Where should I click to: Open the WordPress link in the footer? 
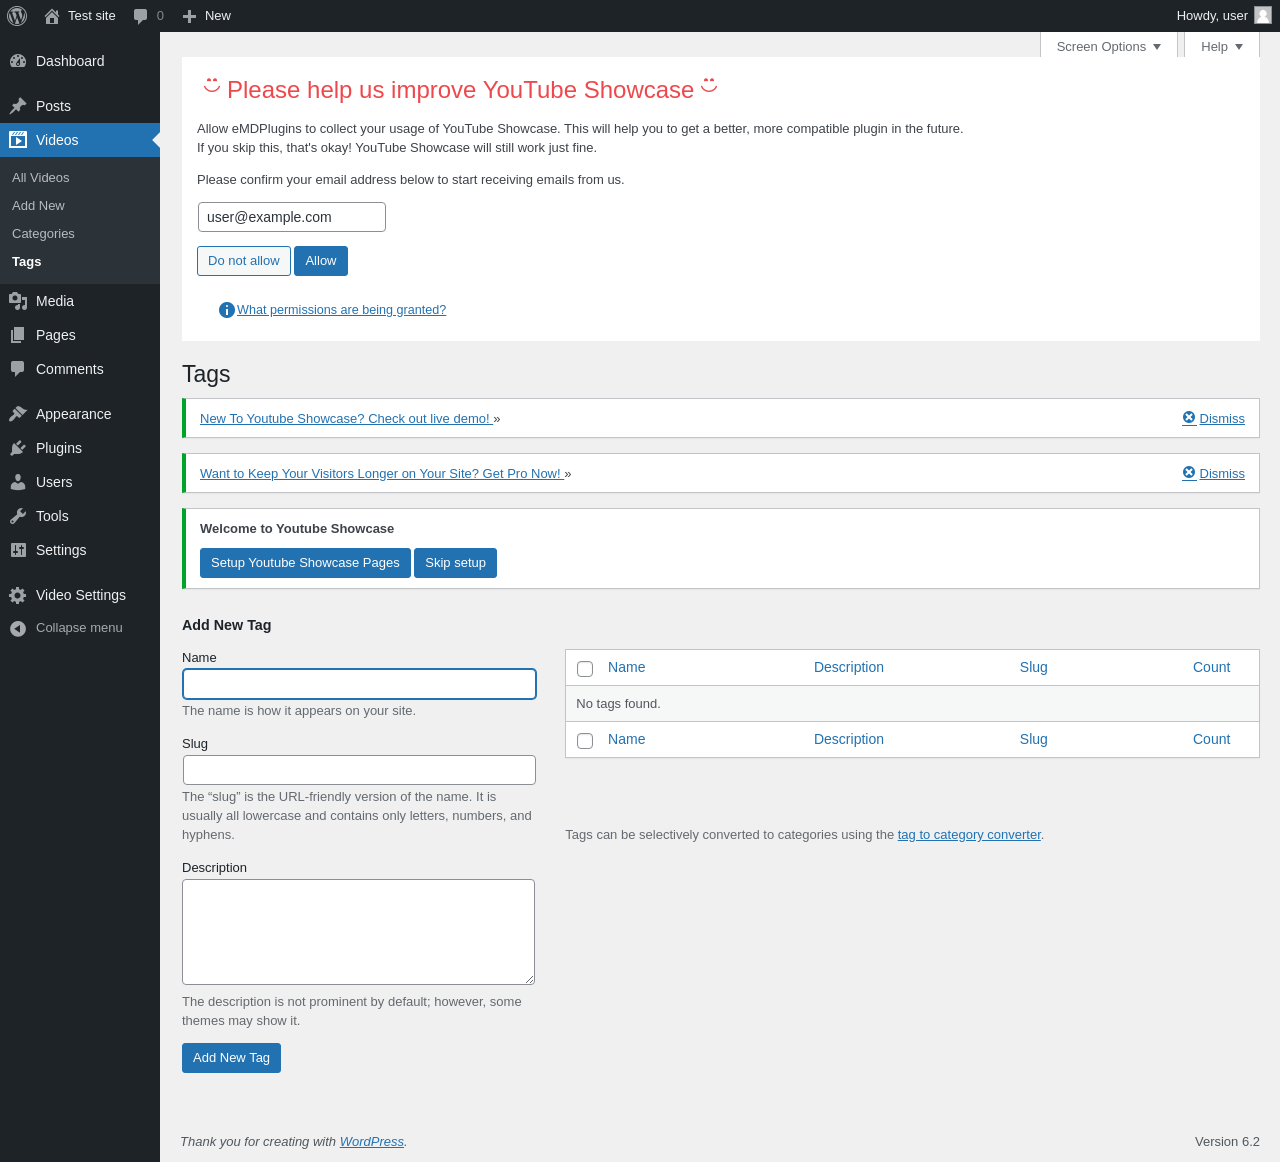pyautogui.click(x=372, y=1142)
